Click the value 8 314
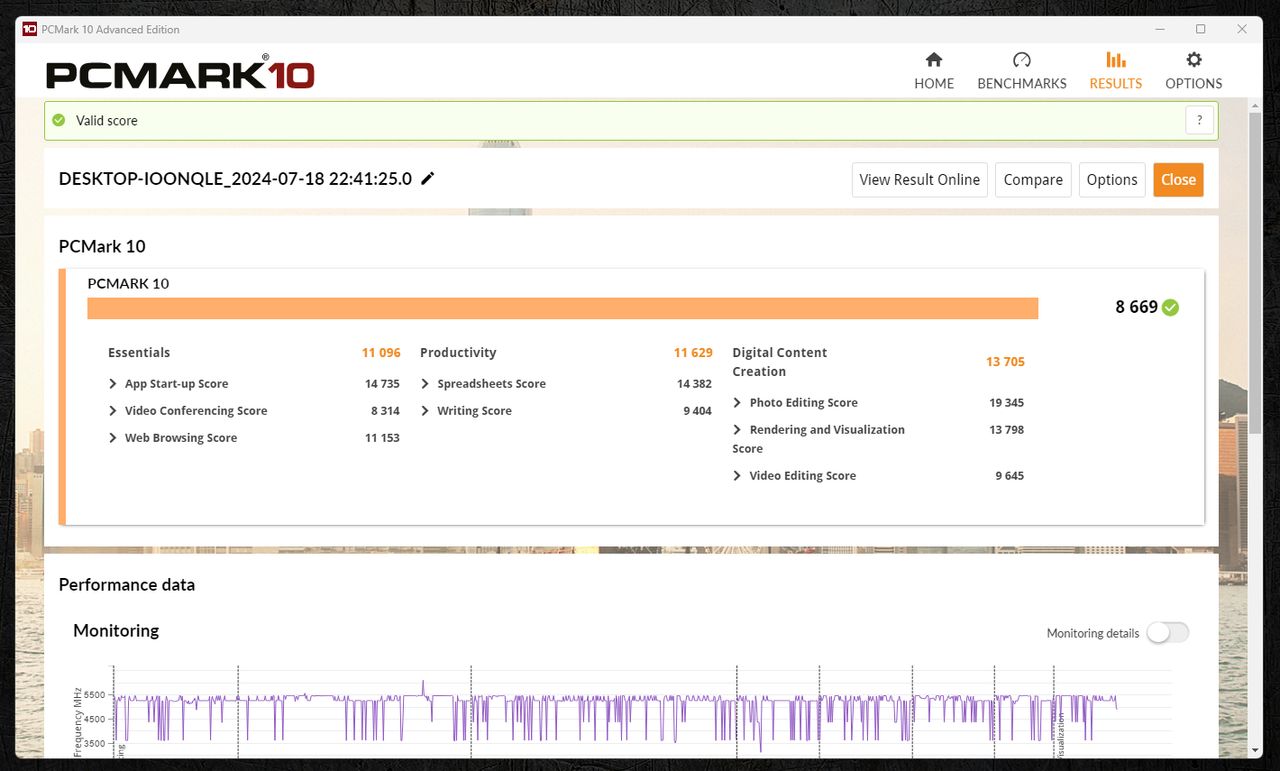Image resolution: width=1280 pixels, height=771 pixels. (x=385, y=411)
